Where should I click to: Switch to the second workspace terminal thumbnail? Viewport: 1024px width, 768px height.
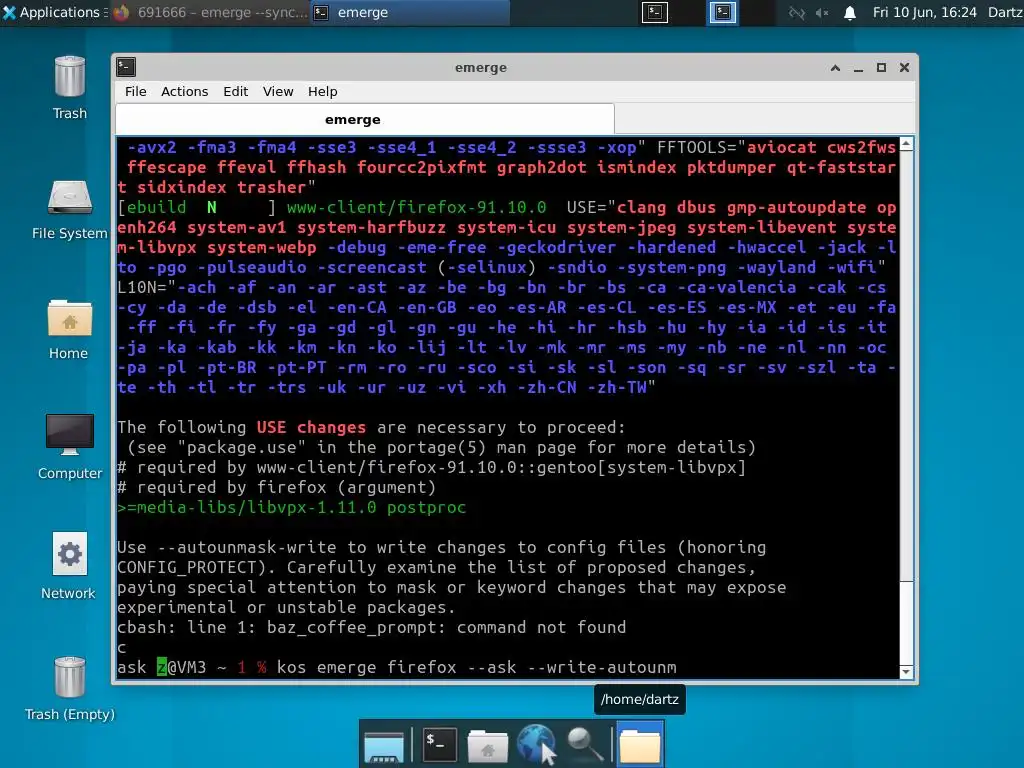click(x=723, y=12)
